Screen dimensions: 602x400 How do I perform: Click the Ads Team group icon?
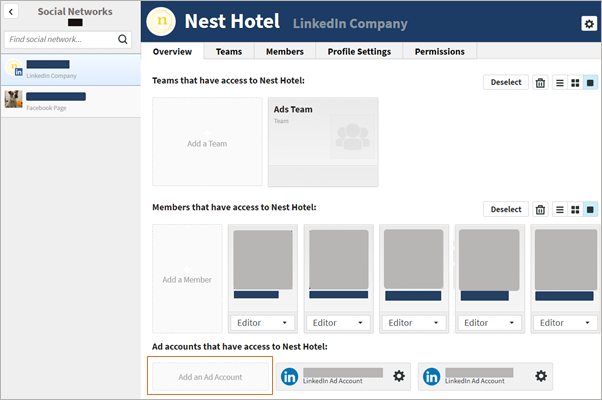point(352,137)
